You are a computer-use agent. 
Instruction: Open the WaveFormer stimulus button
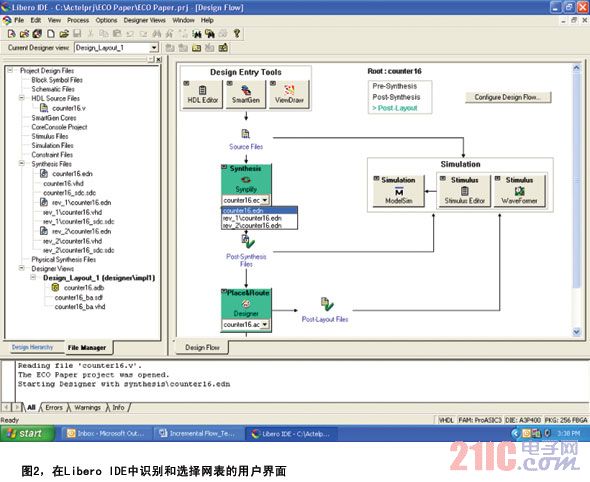519,191
